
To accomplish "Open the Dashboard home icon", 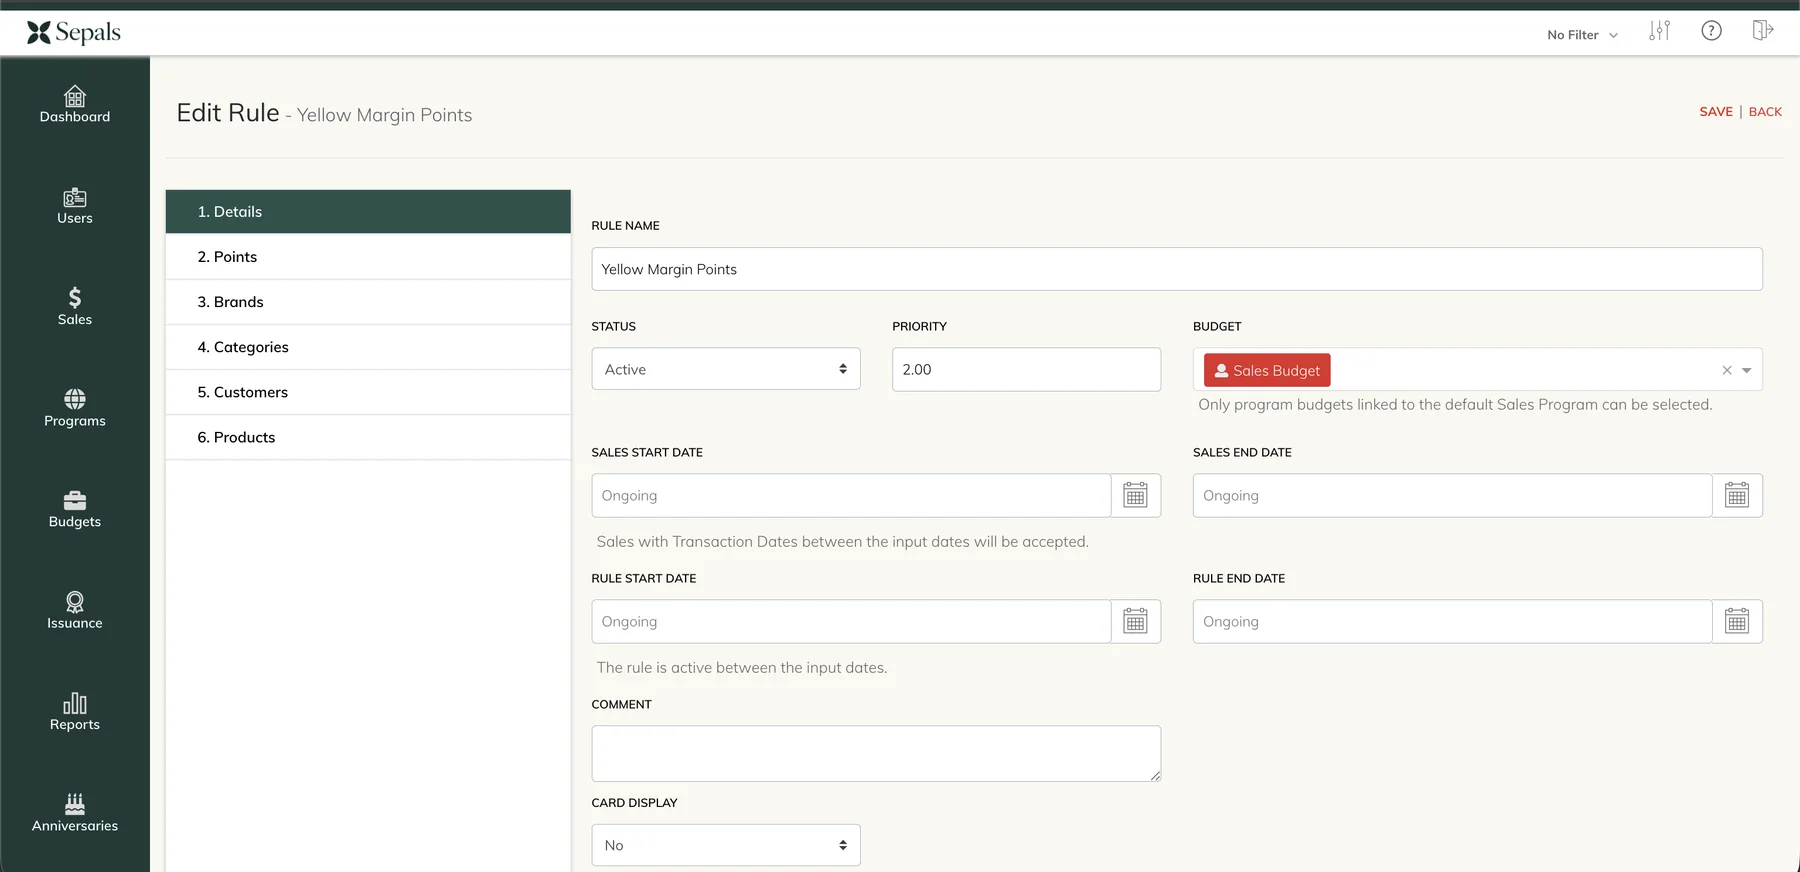I will tap(75, 96).
